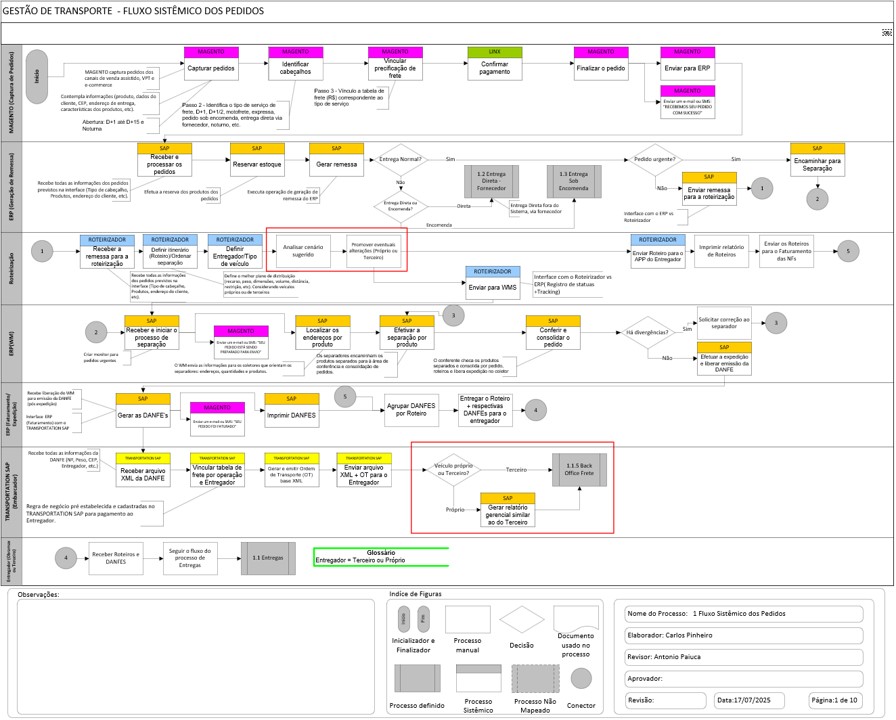This screenshot has width=896, height=720.
Task: Select connector 1 at start of Roteirização lane
Action: pos(42,251)
